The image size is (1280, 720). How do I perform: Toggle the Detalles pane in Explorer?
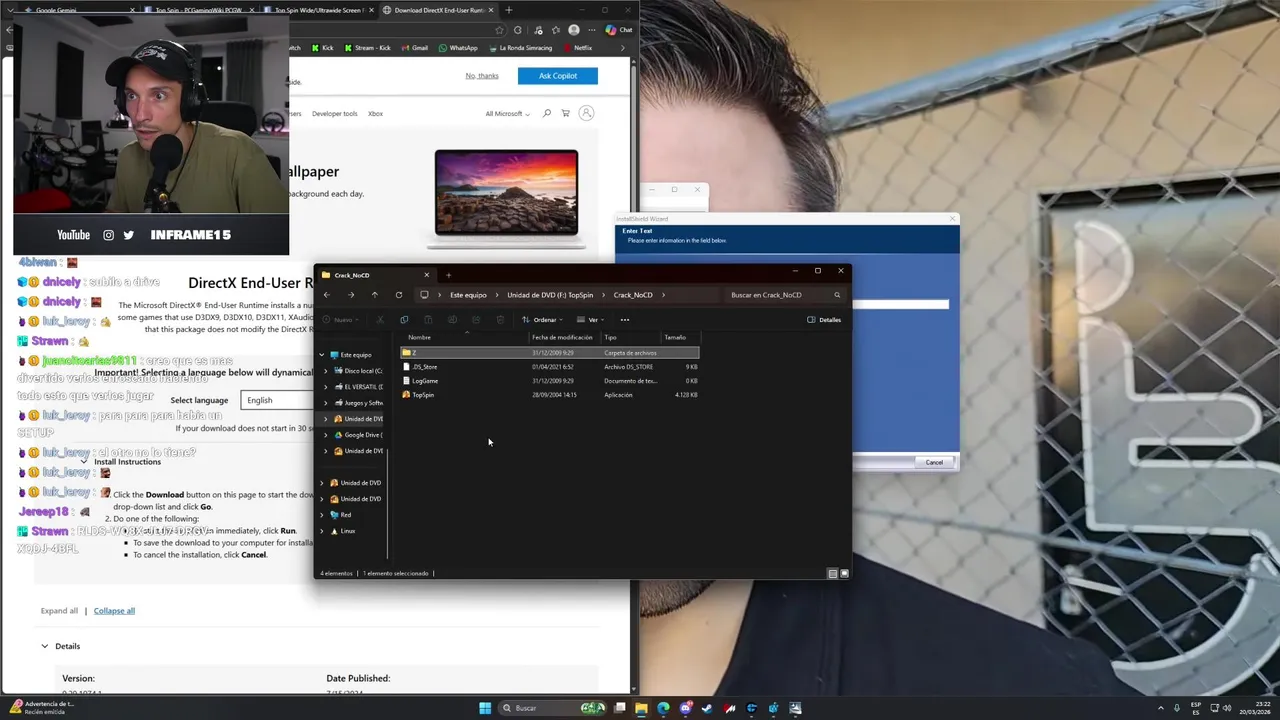[824, 320]
